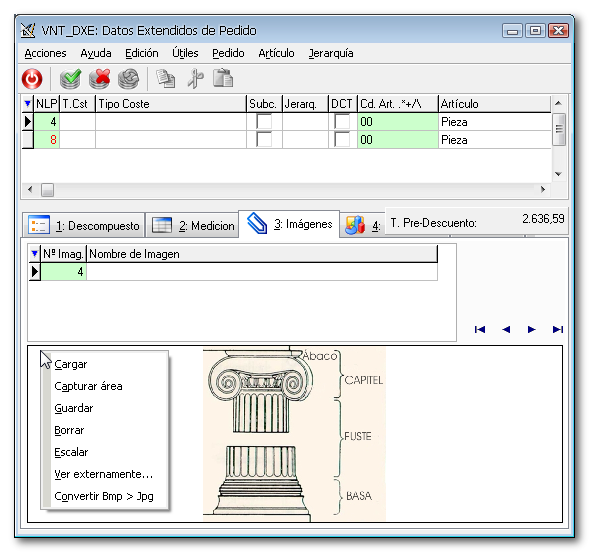Click the horizontal scrollbar thumb in grid

pyautogui.click(x=47, y=190)
